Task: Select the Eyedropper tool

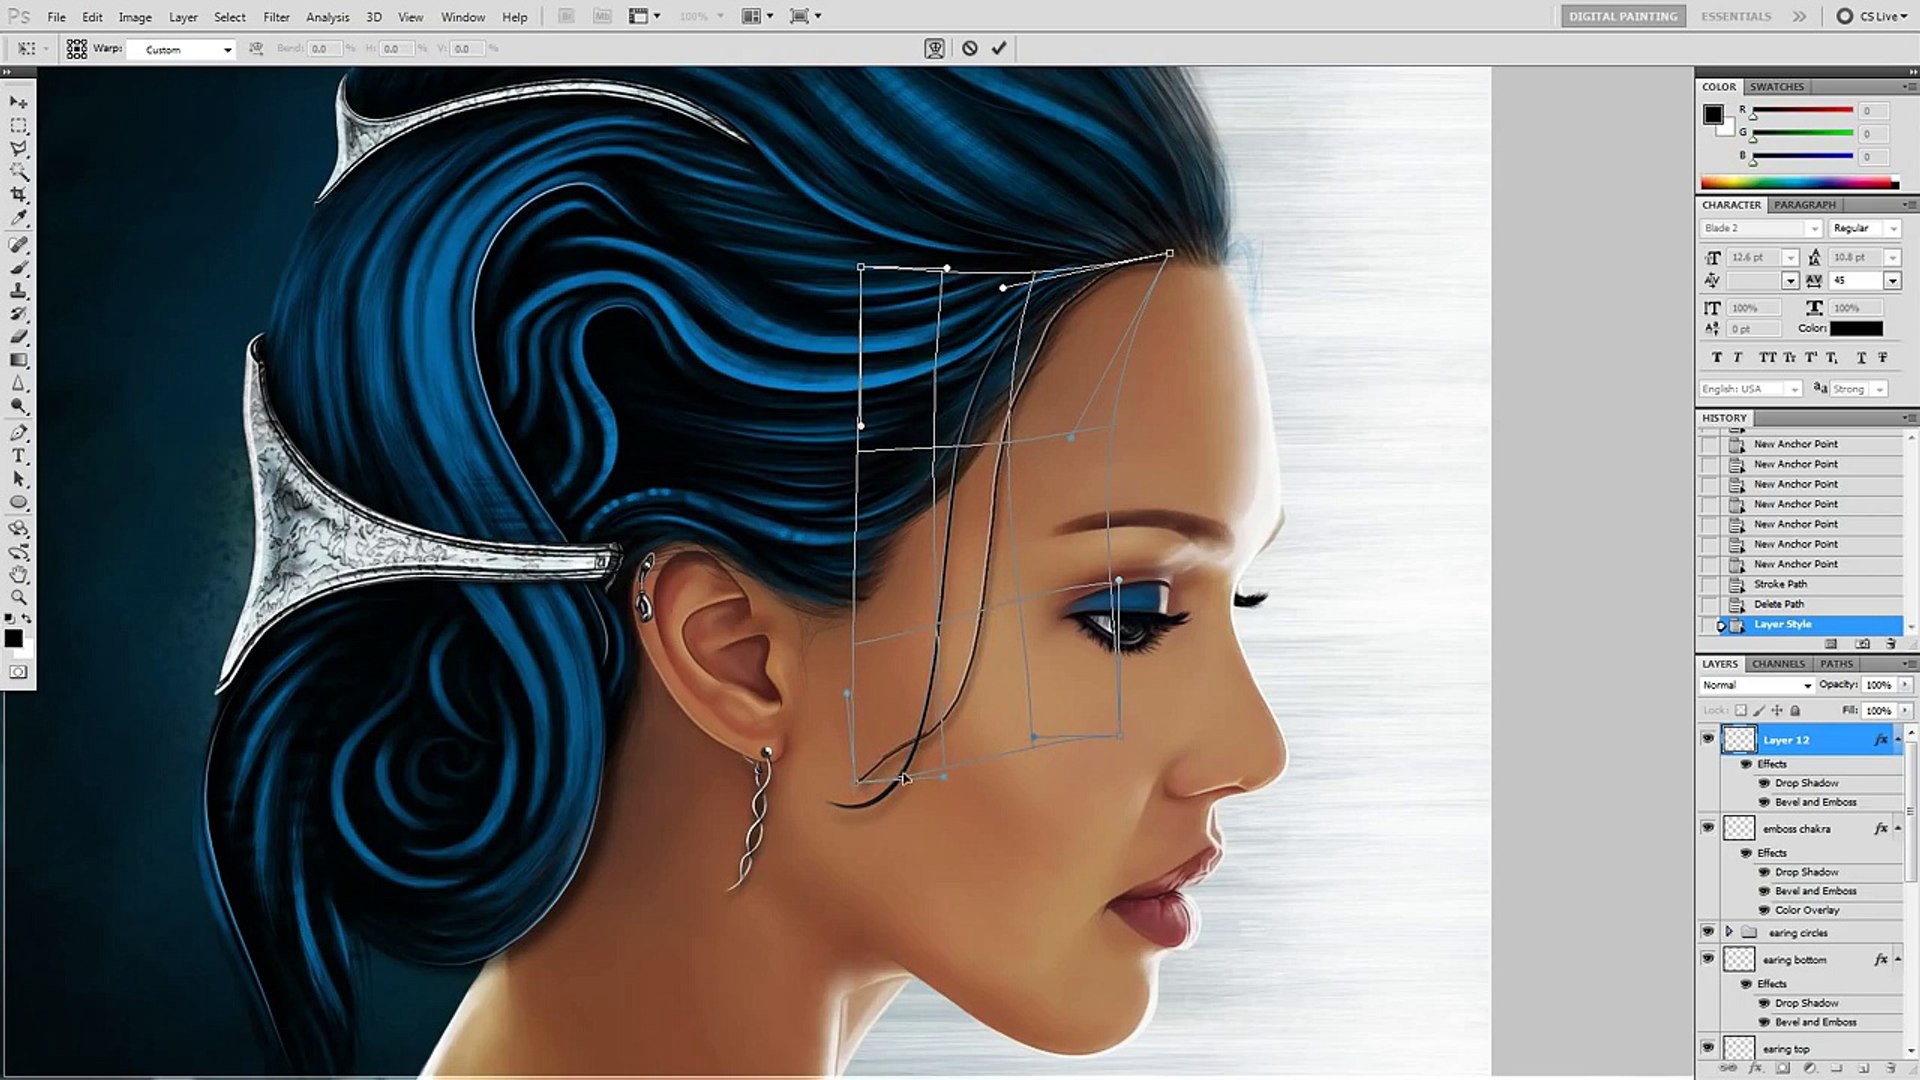Action: (19, 218)
